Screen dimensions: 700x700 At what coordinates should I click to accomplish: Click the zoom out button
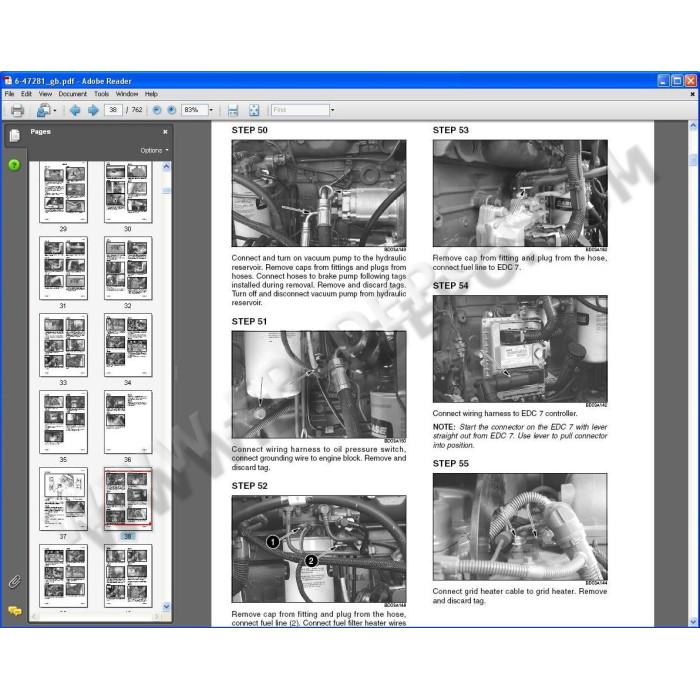pos(157,110)
